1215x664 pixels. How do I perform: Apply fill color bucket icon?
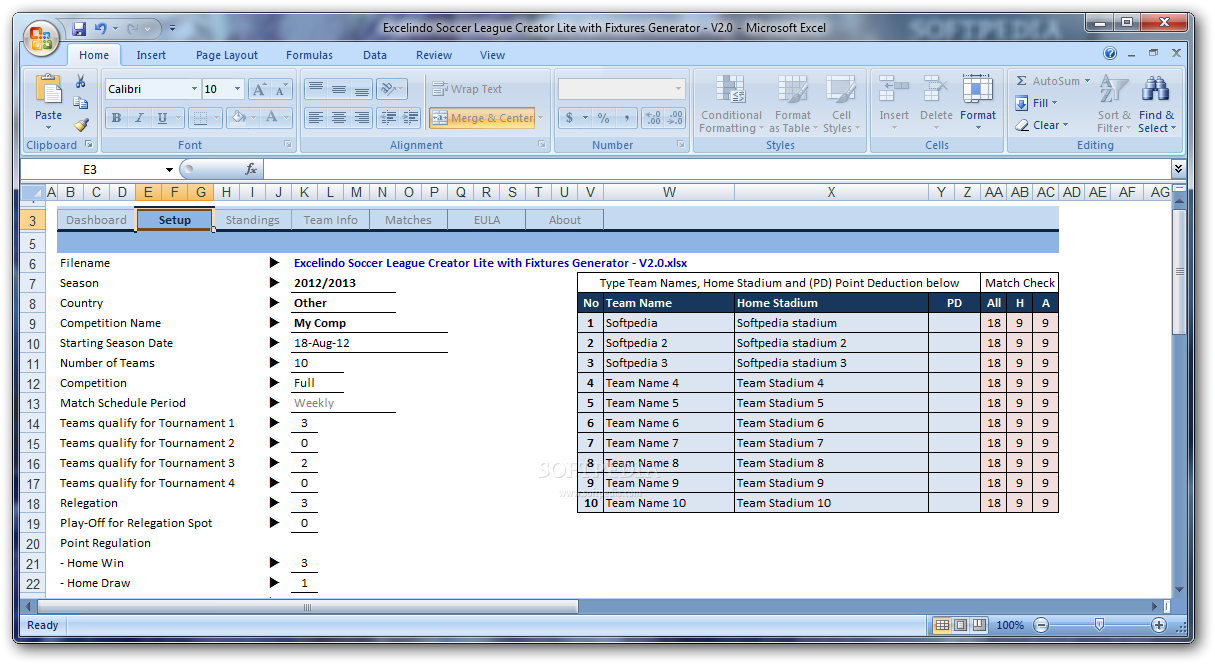click(238, 118)
